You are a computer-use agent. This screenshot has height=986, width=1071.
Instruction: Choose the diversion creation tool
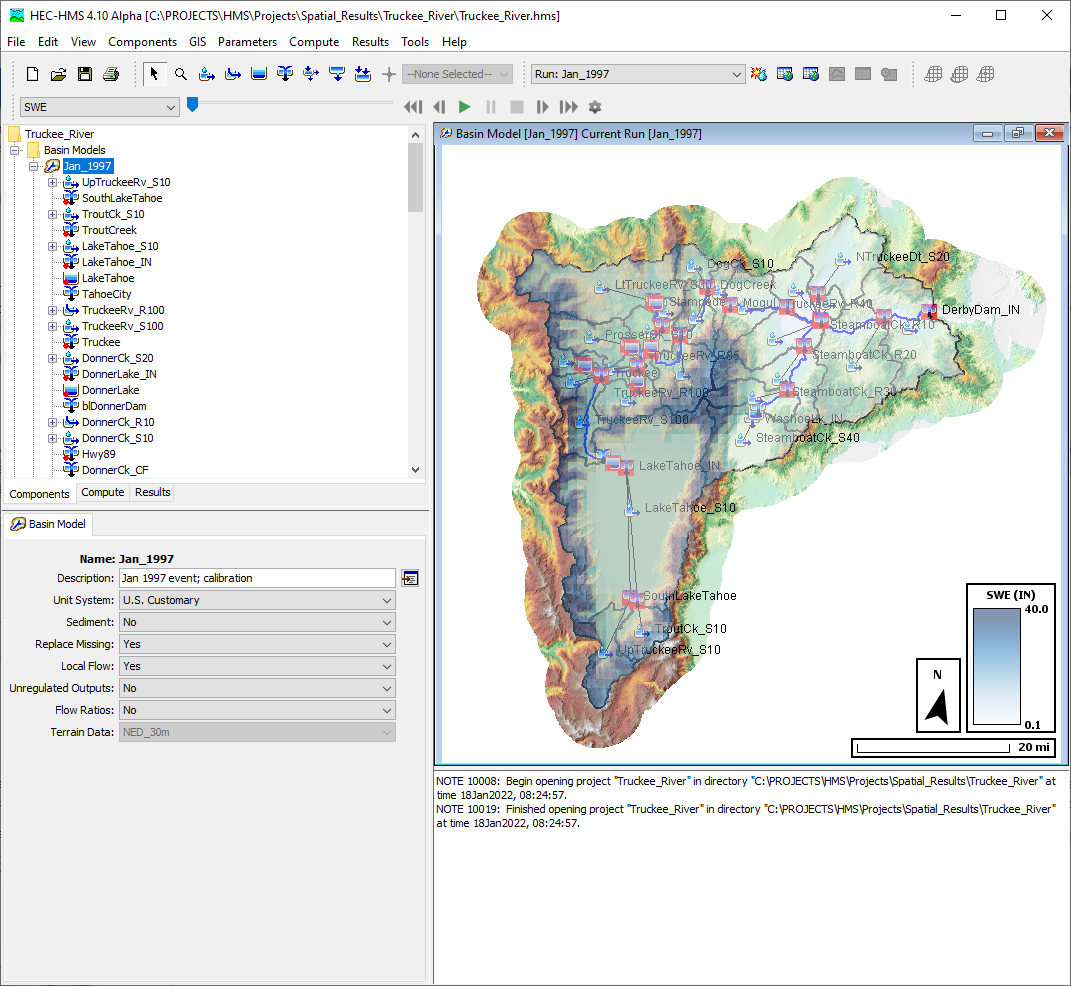point(311,74)
